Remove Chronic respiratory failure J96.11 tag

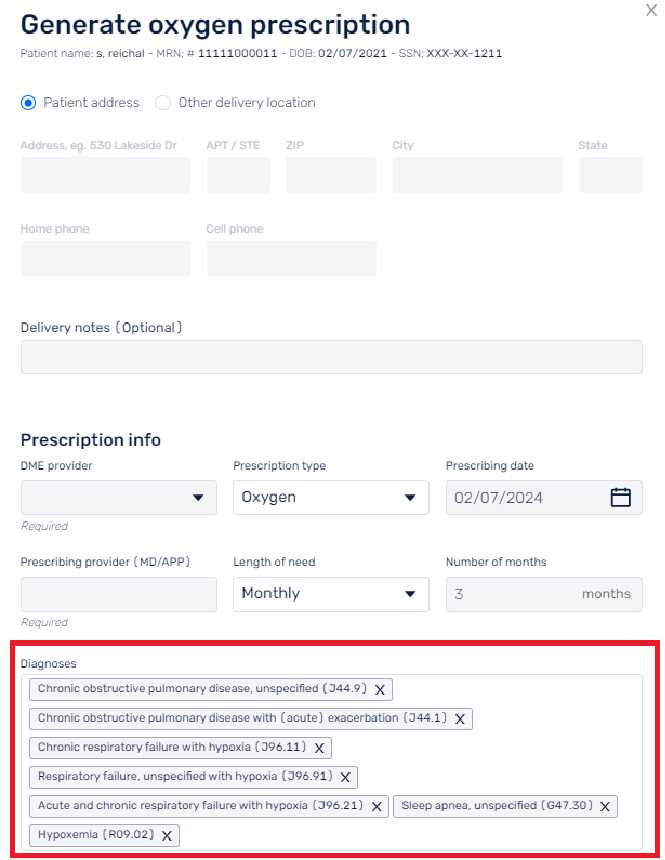click(319, 748)
